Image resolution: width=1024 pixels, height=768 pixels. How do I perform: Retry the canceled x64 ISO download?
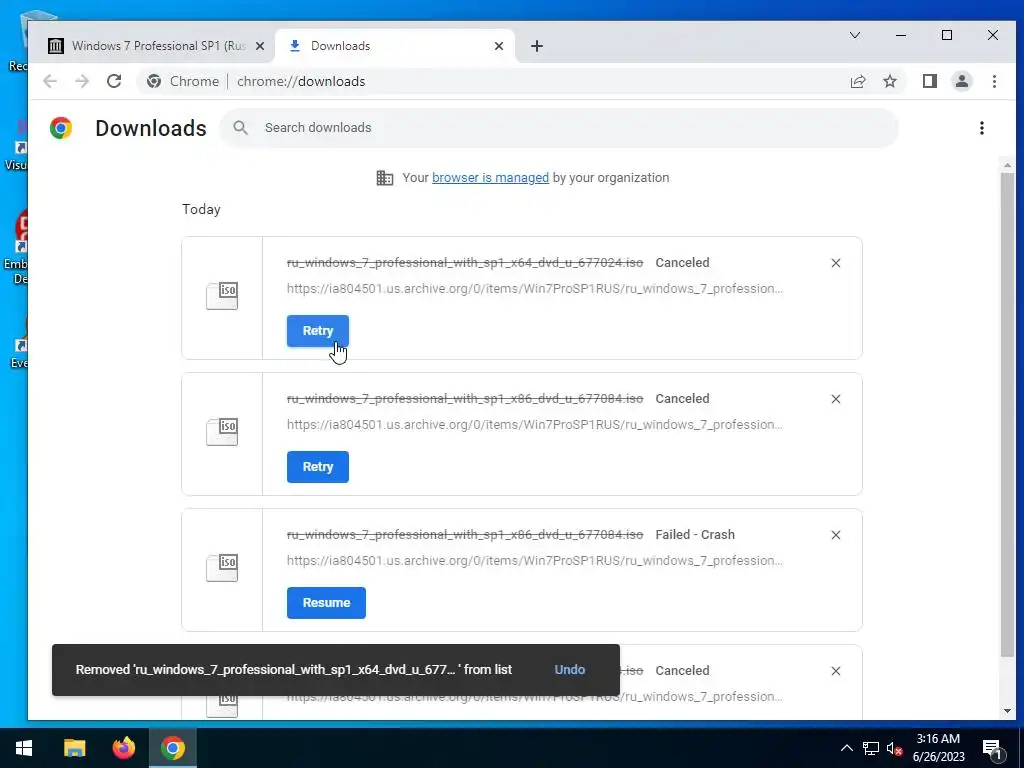(x=317, y=330)
